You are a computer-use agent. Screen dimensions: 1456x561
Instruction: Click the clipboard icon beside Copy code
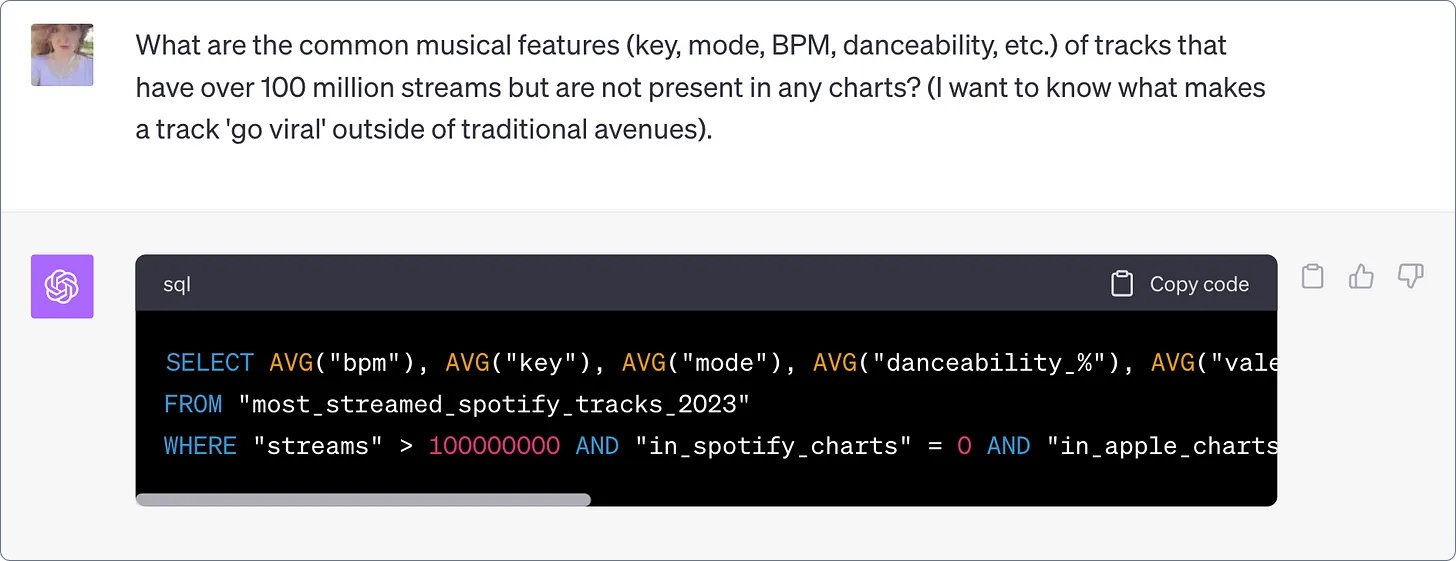pyautogui.click(x=1122, y=284)
